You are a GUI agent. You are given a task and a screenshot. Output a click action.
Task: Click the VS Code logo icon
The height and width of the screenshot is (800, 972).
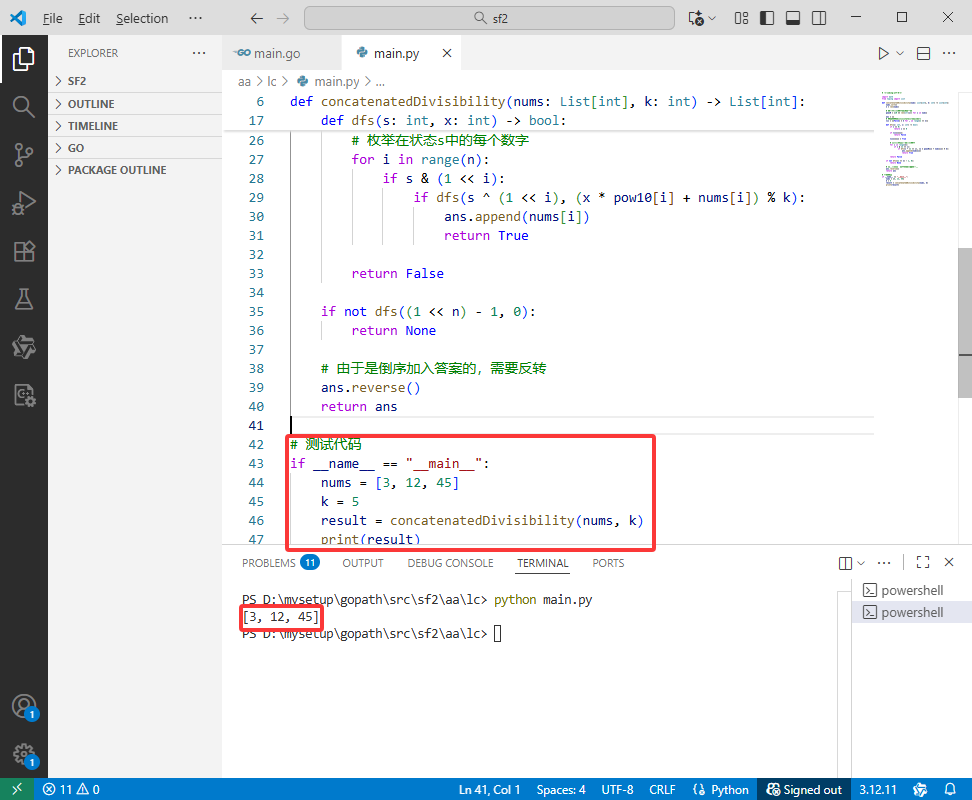tap(18, 18)
